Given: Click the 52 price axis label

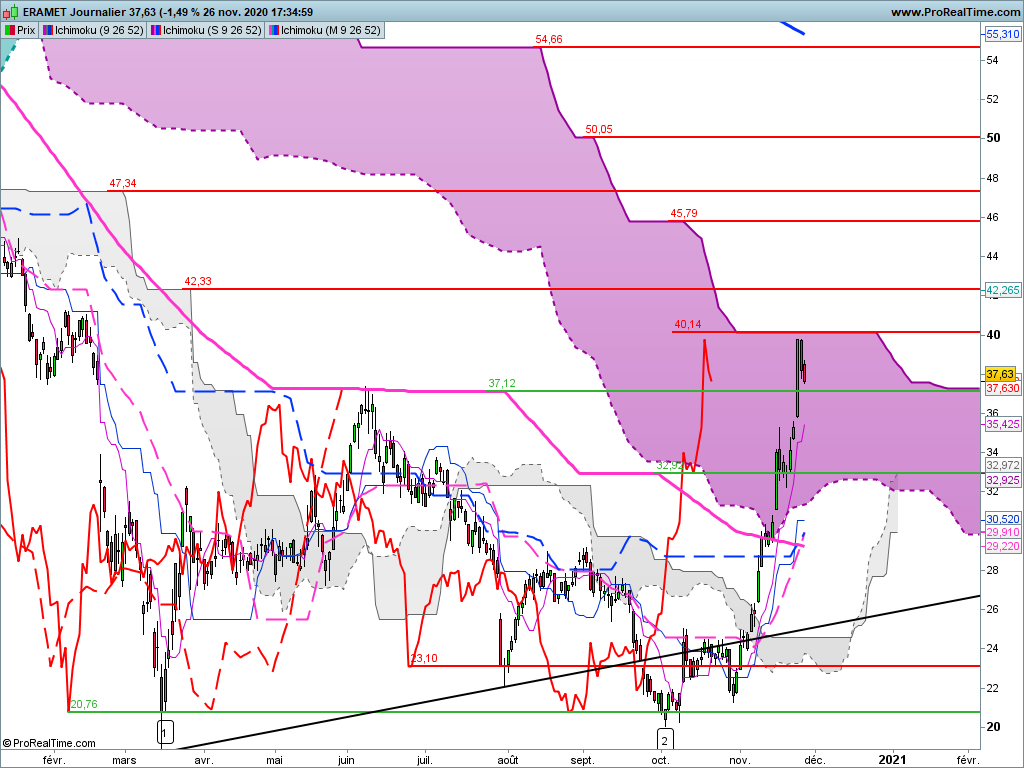Looking at the screenshot, I should (x=993, y=99).
